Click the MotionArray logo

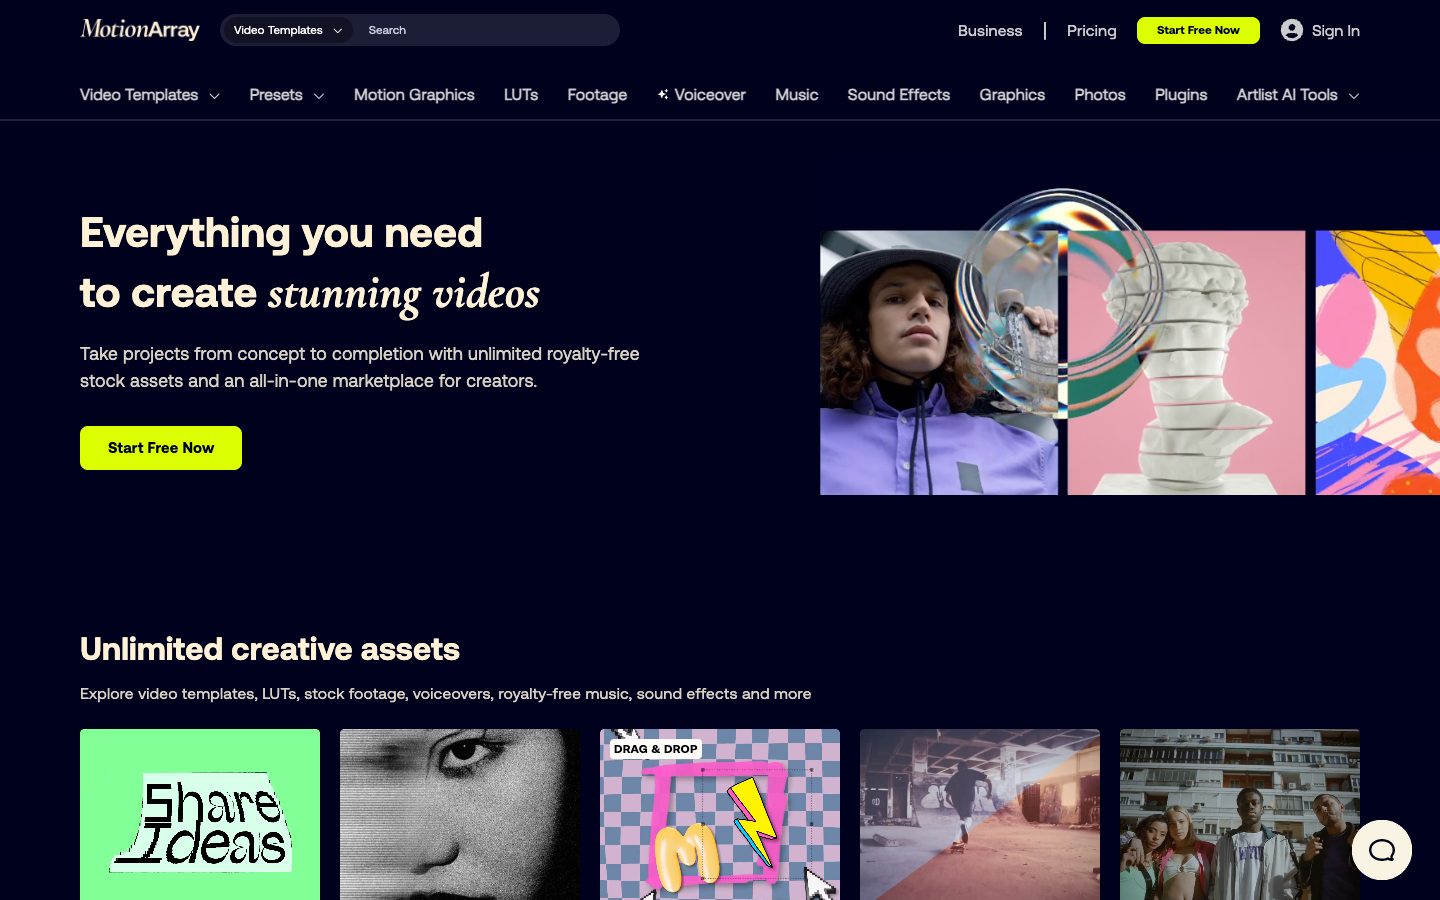coord(140,30)
